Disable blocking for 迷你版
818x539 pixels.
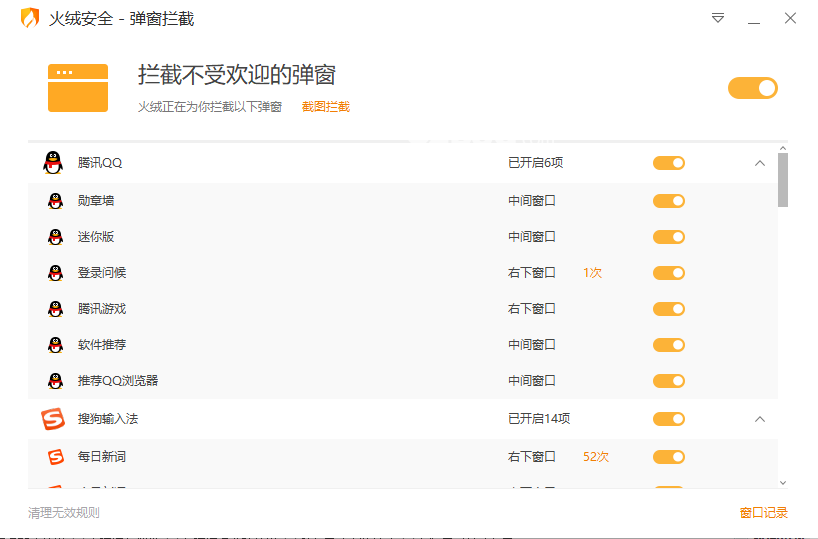tap(669, 237)
